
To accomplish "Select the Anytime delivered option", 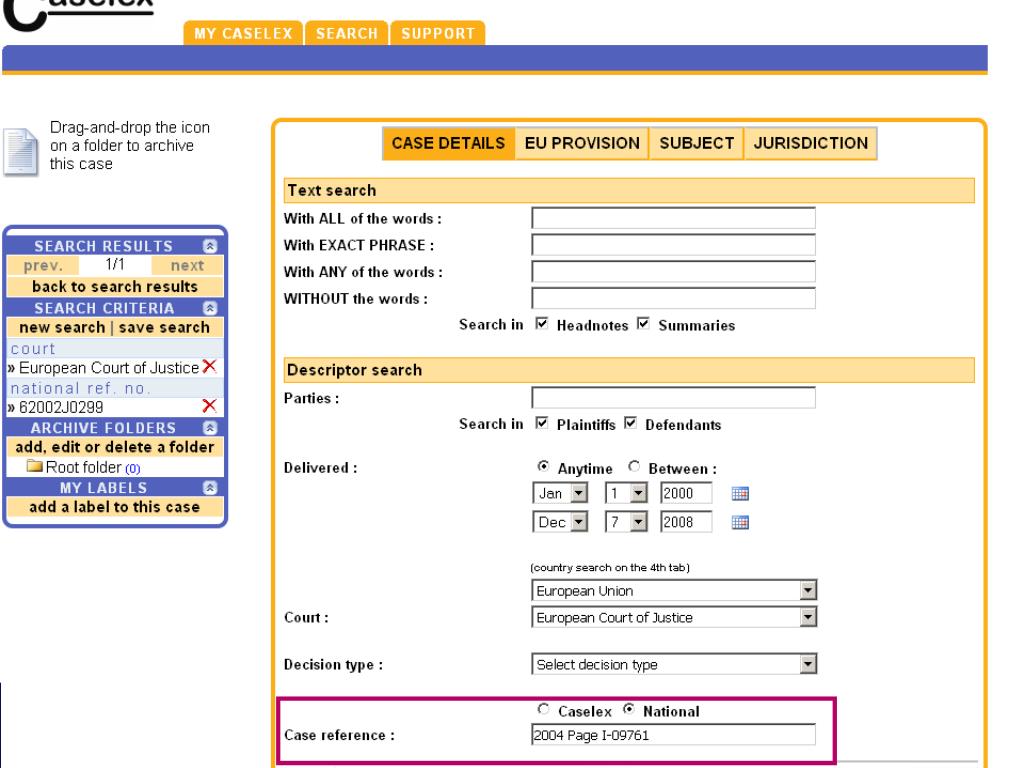I will pyautogui.click(x=543, y=466).
